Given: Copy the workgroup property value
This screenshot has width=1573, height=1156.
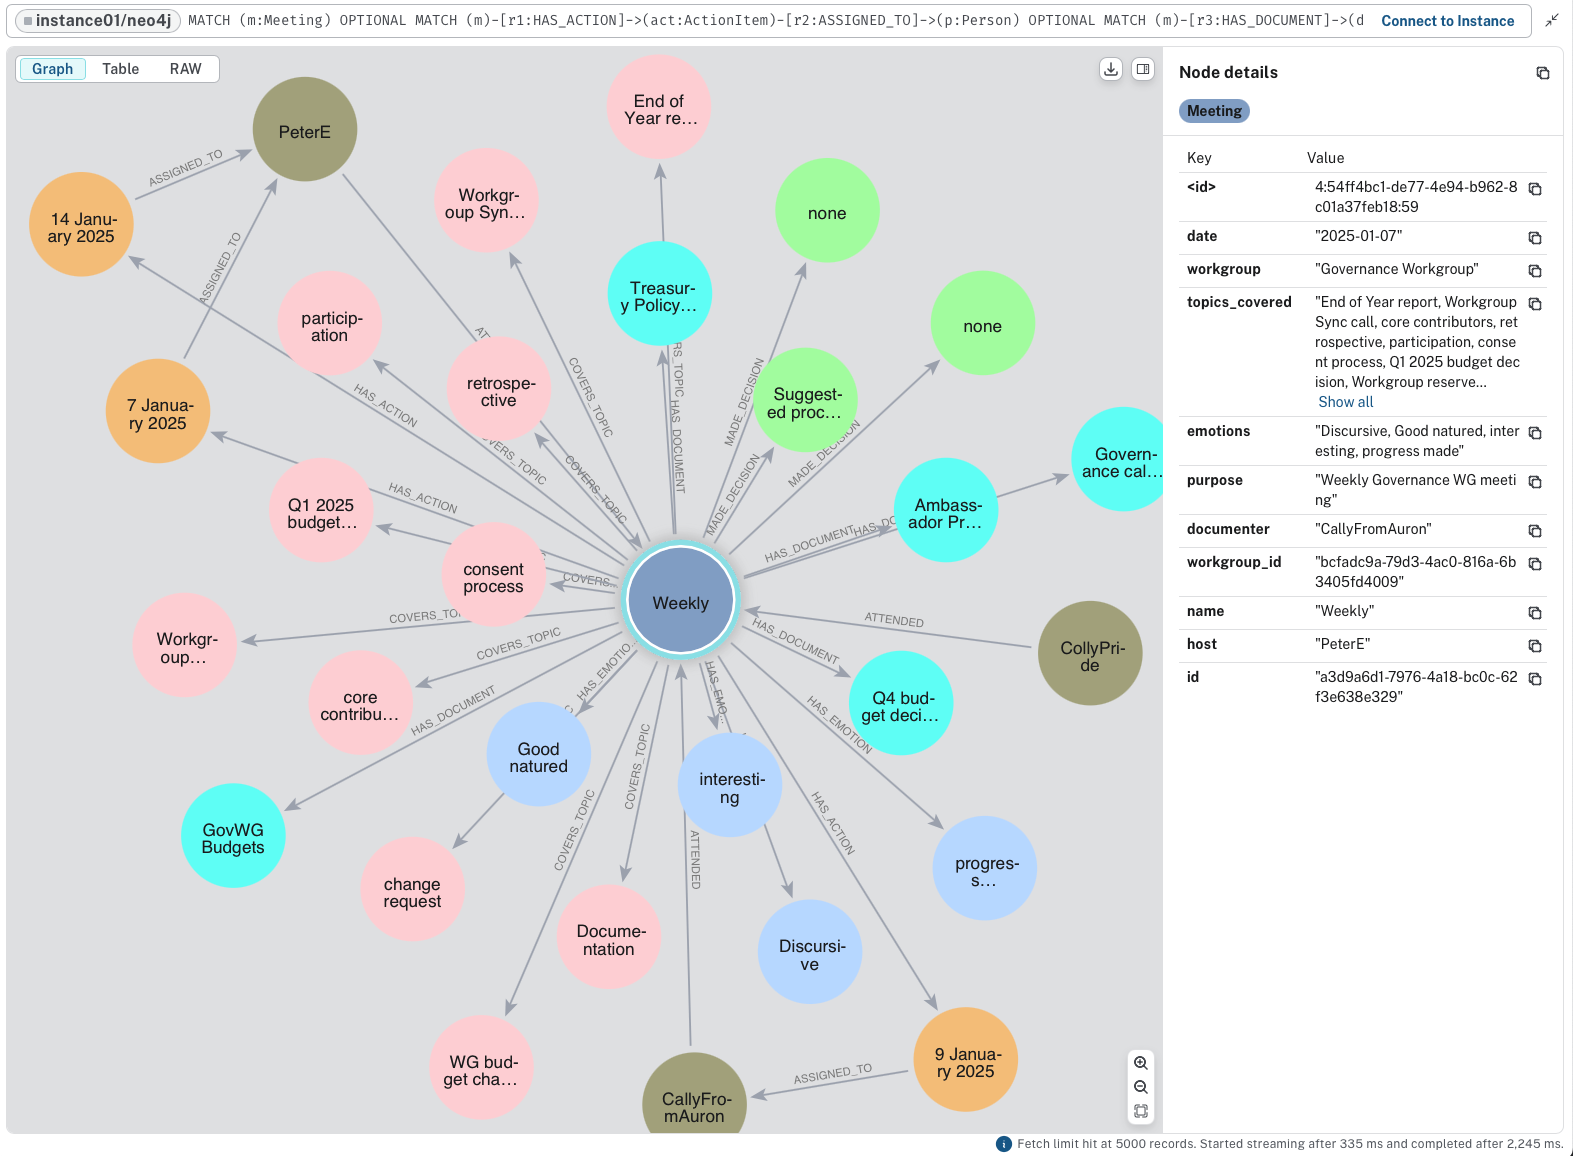Looking at the screenshot, I should coord(1535,271).
